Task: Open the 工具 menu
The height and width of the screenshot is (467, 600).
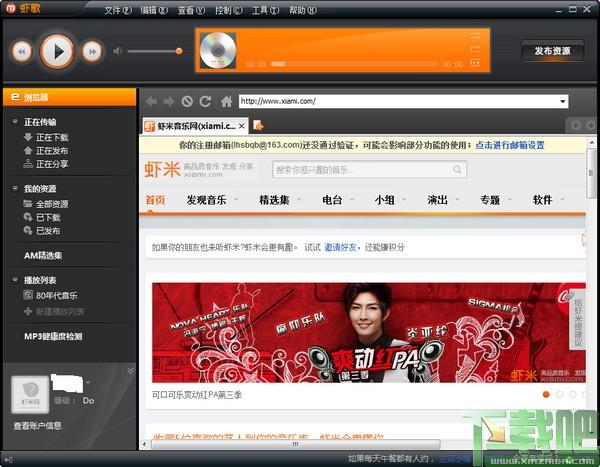Action: tap(265, 10)
